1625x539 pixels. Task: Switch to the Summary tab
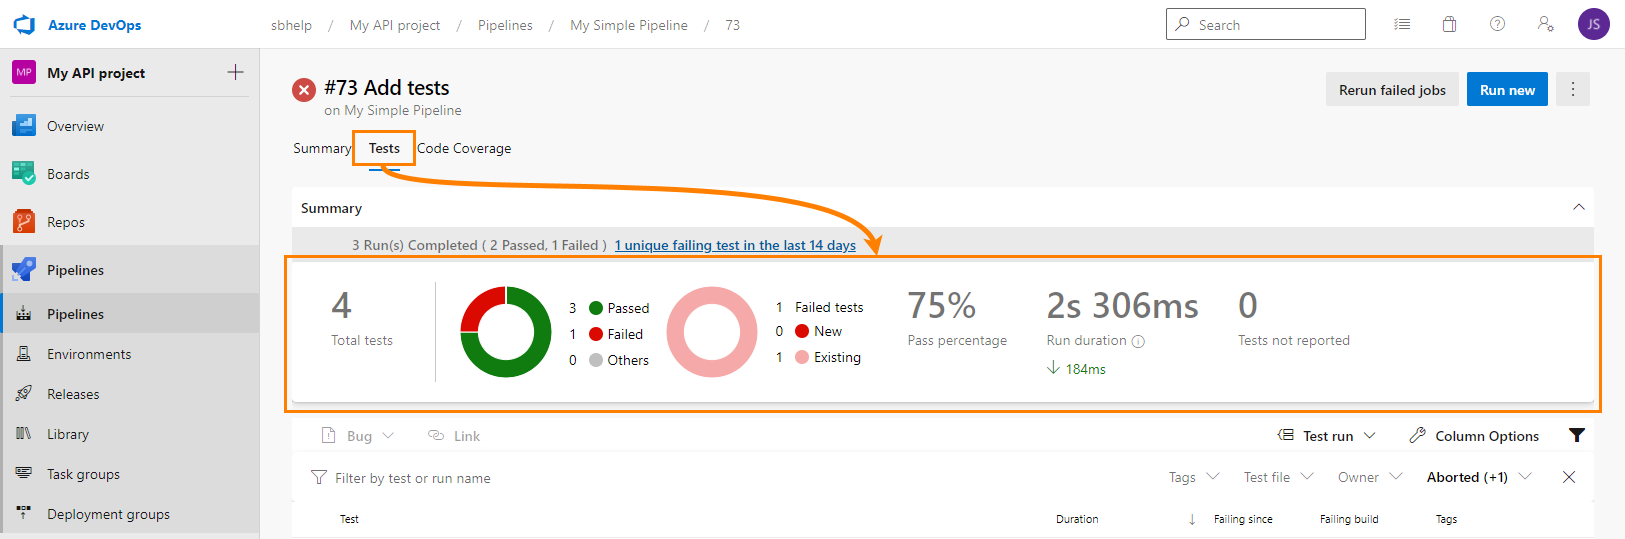click(322, 148)
